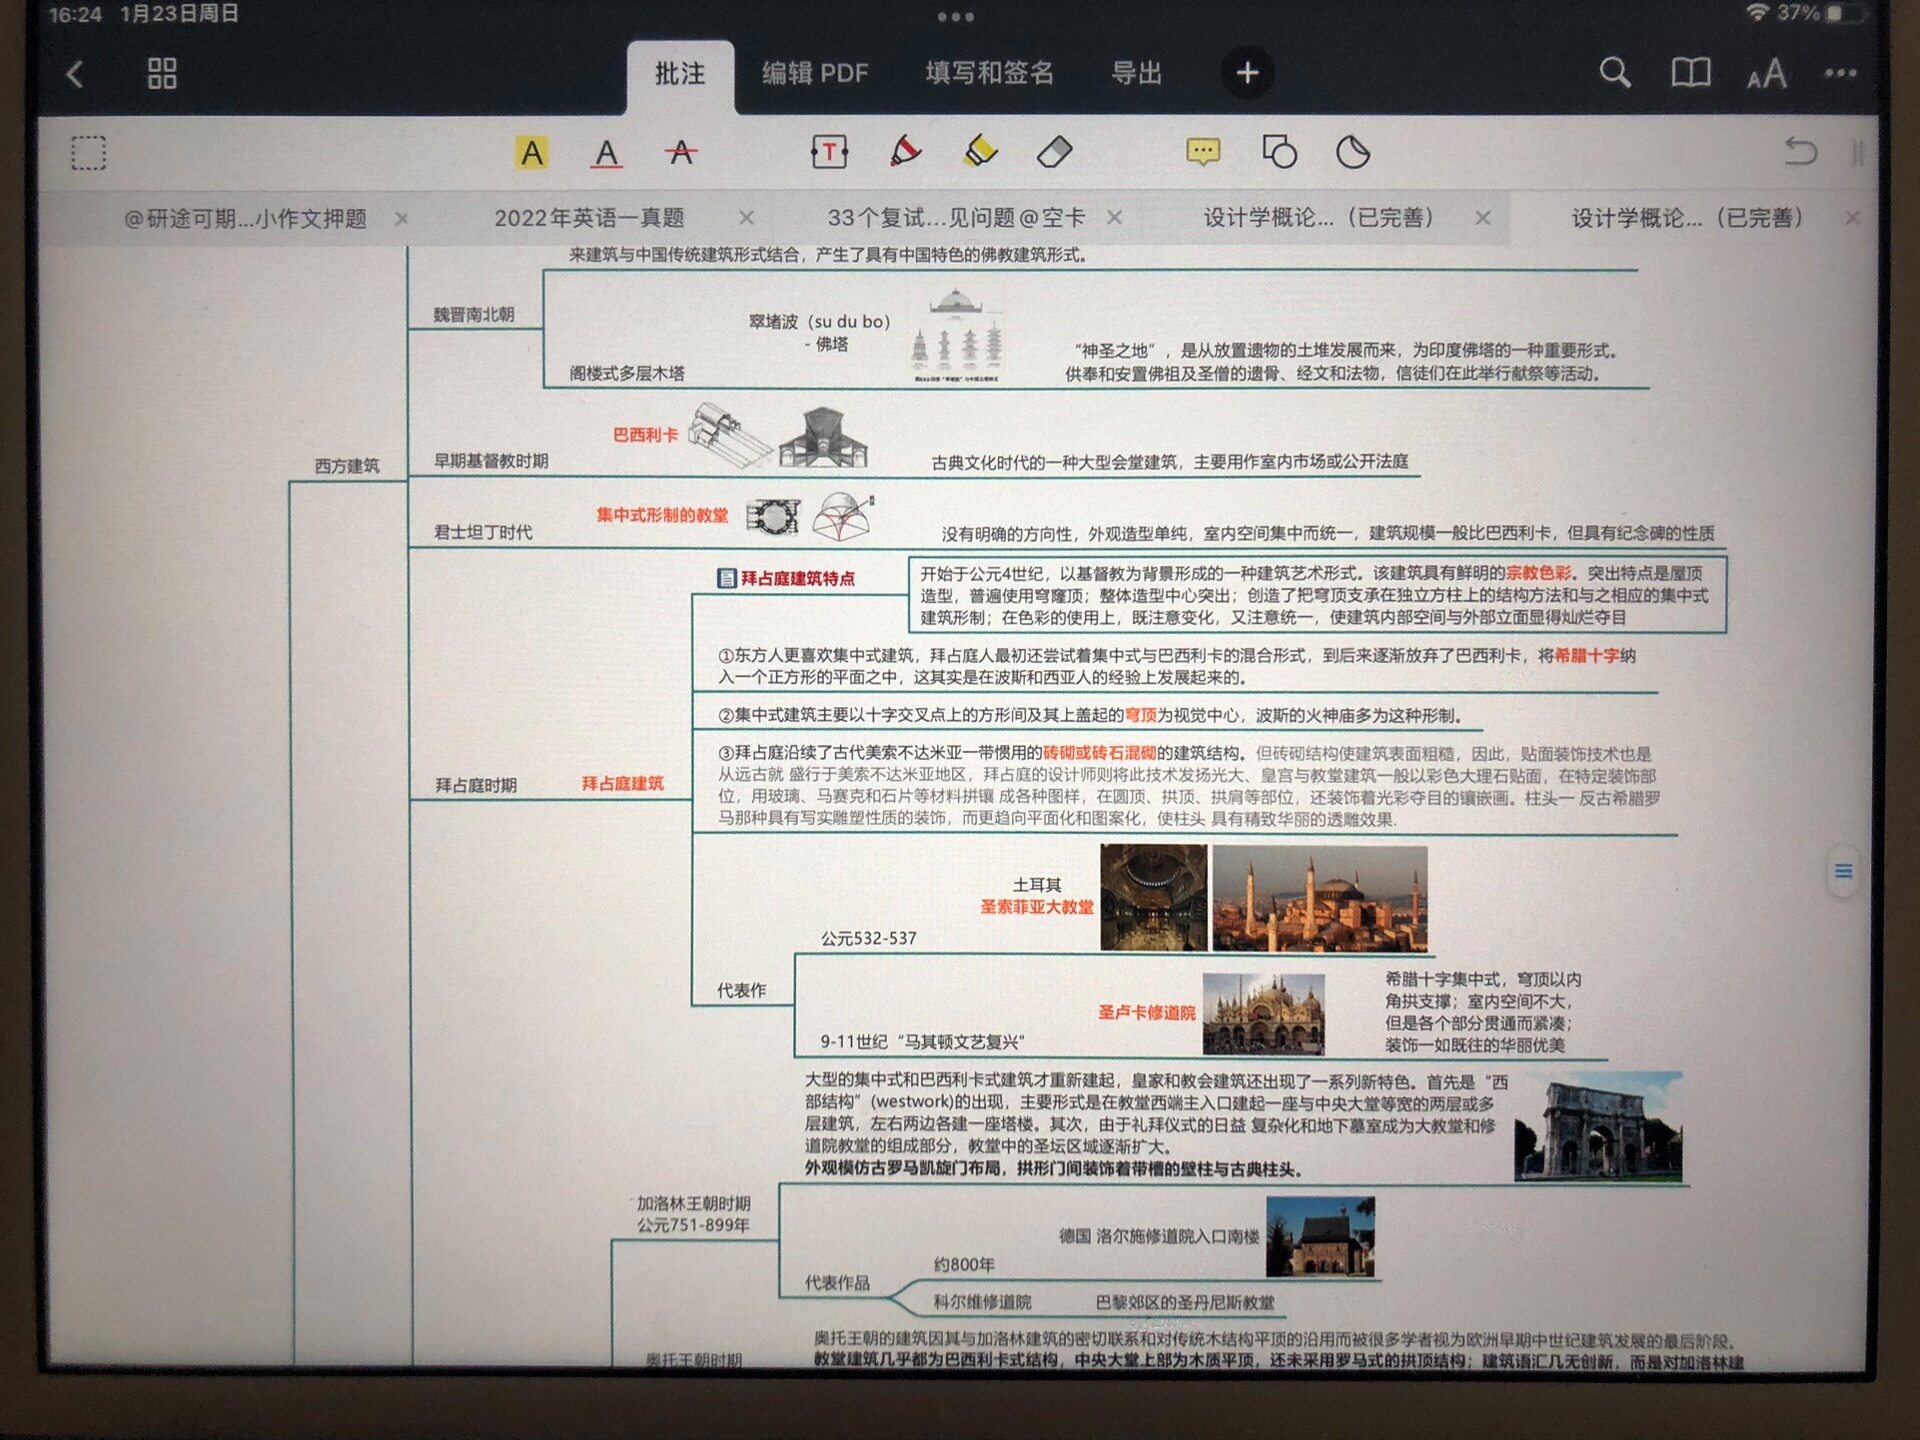Open the 导出 tab
Viewport: 1920px width, 1440px height.
point(1136,73)
